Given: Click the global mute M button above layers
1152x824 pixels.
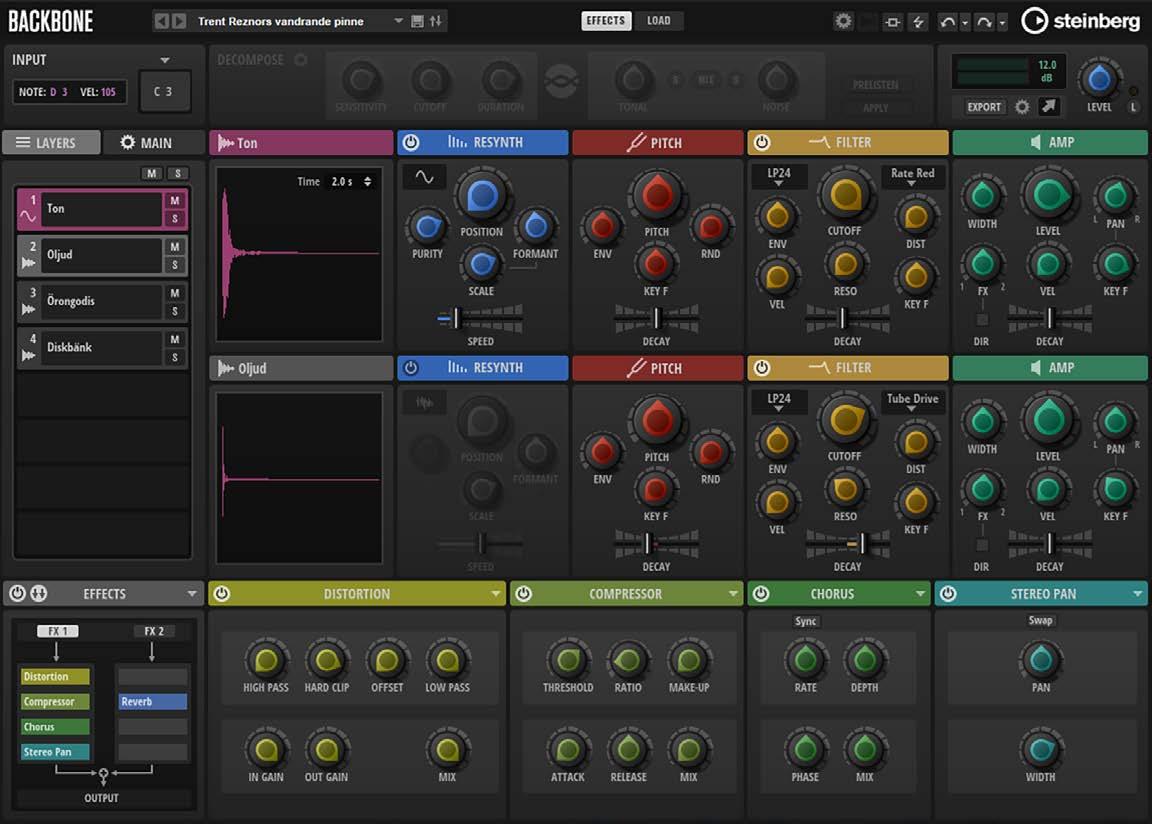Looking at the screenshot, I should [151, 173].
